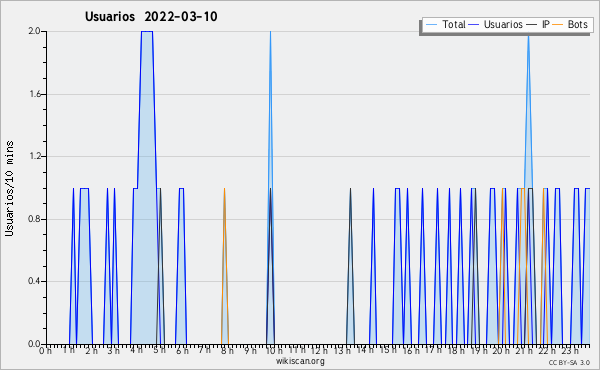Image resolution: width=600 pixels, height=370 pixels.
Task: Click the '23 h' x-axis label
Action: point(570,351)
